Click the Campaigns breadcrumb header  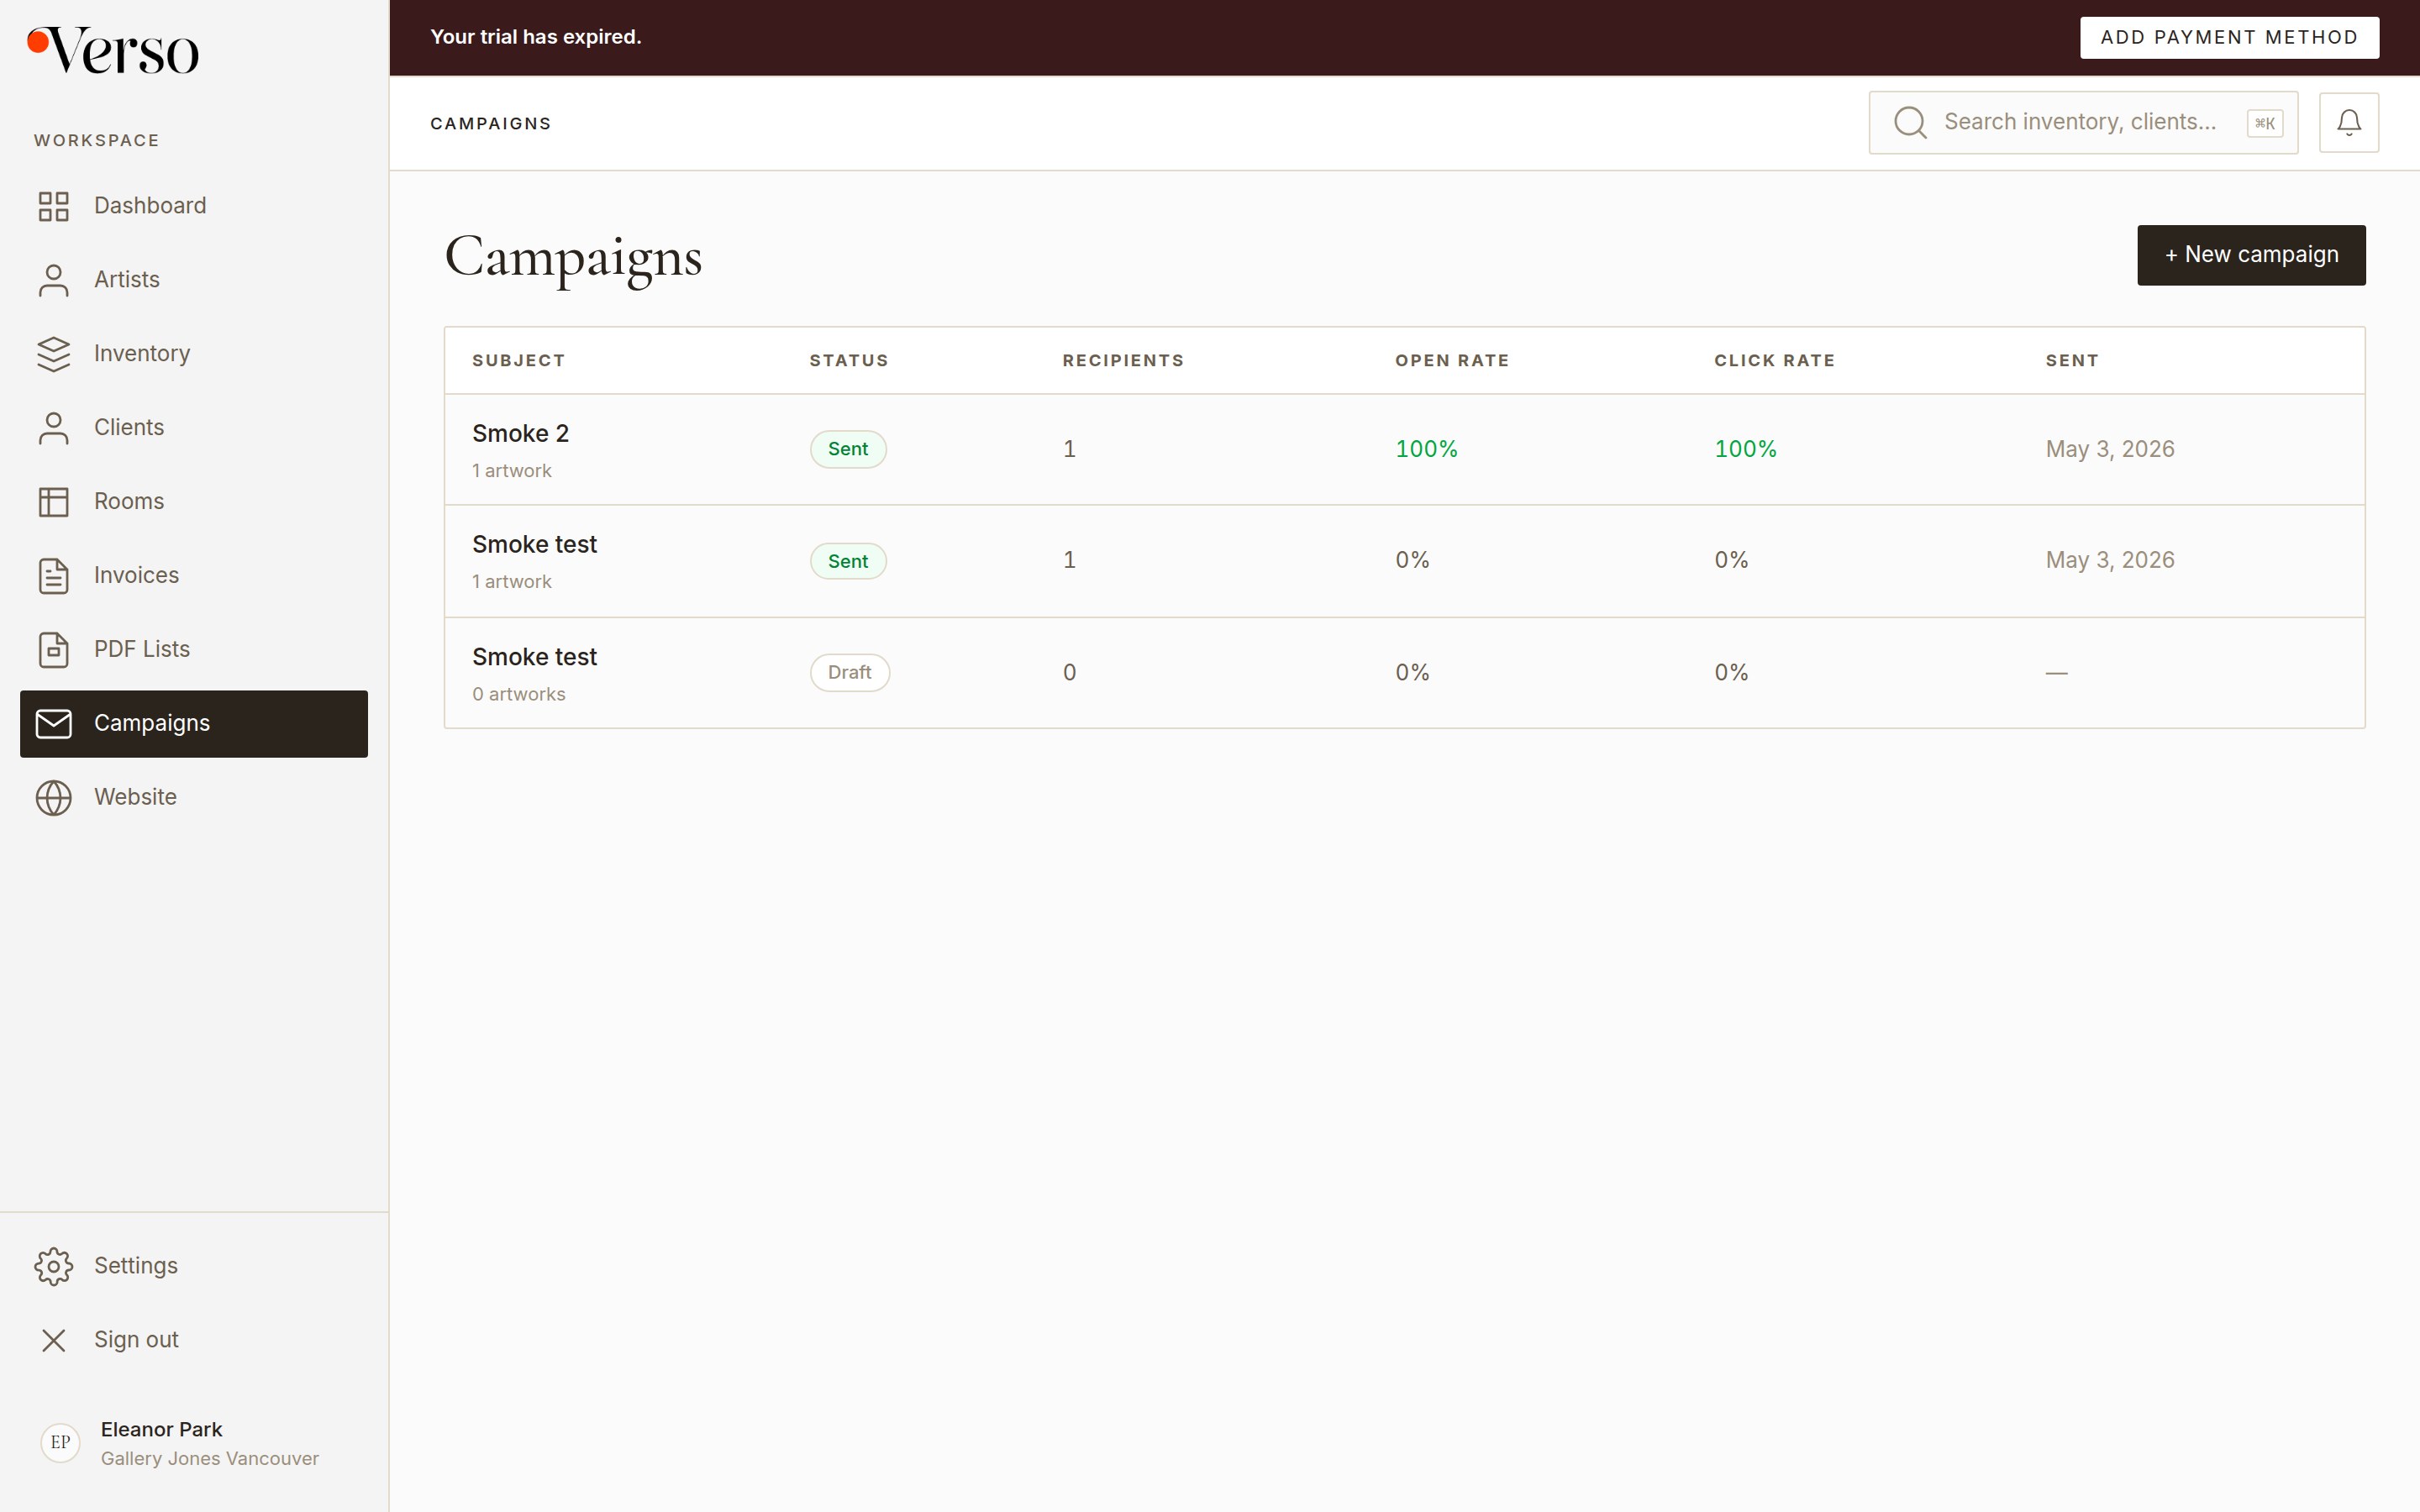[x=490, y=124]
